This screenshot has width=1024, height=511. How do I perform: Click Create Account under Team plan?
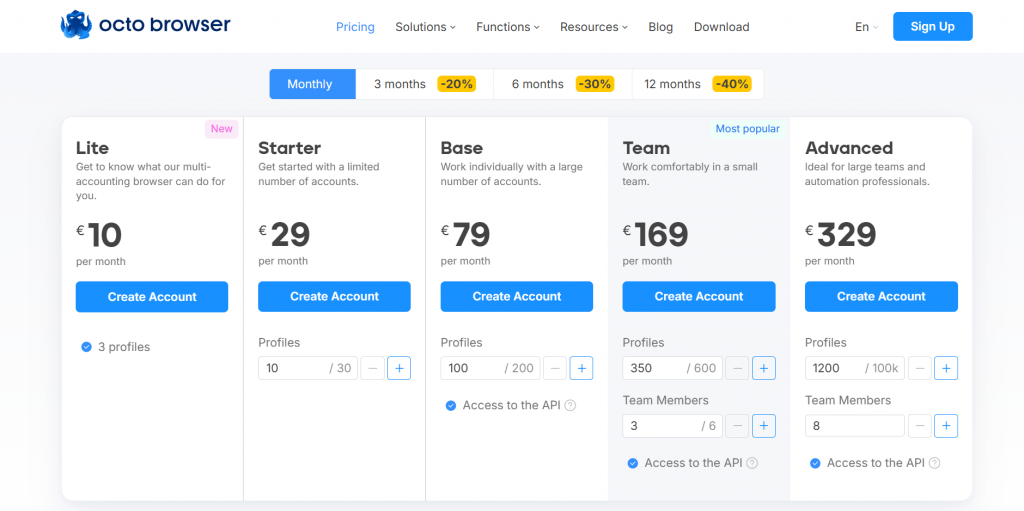coord(699,296)
